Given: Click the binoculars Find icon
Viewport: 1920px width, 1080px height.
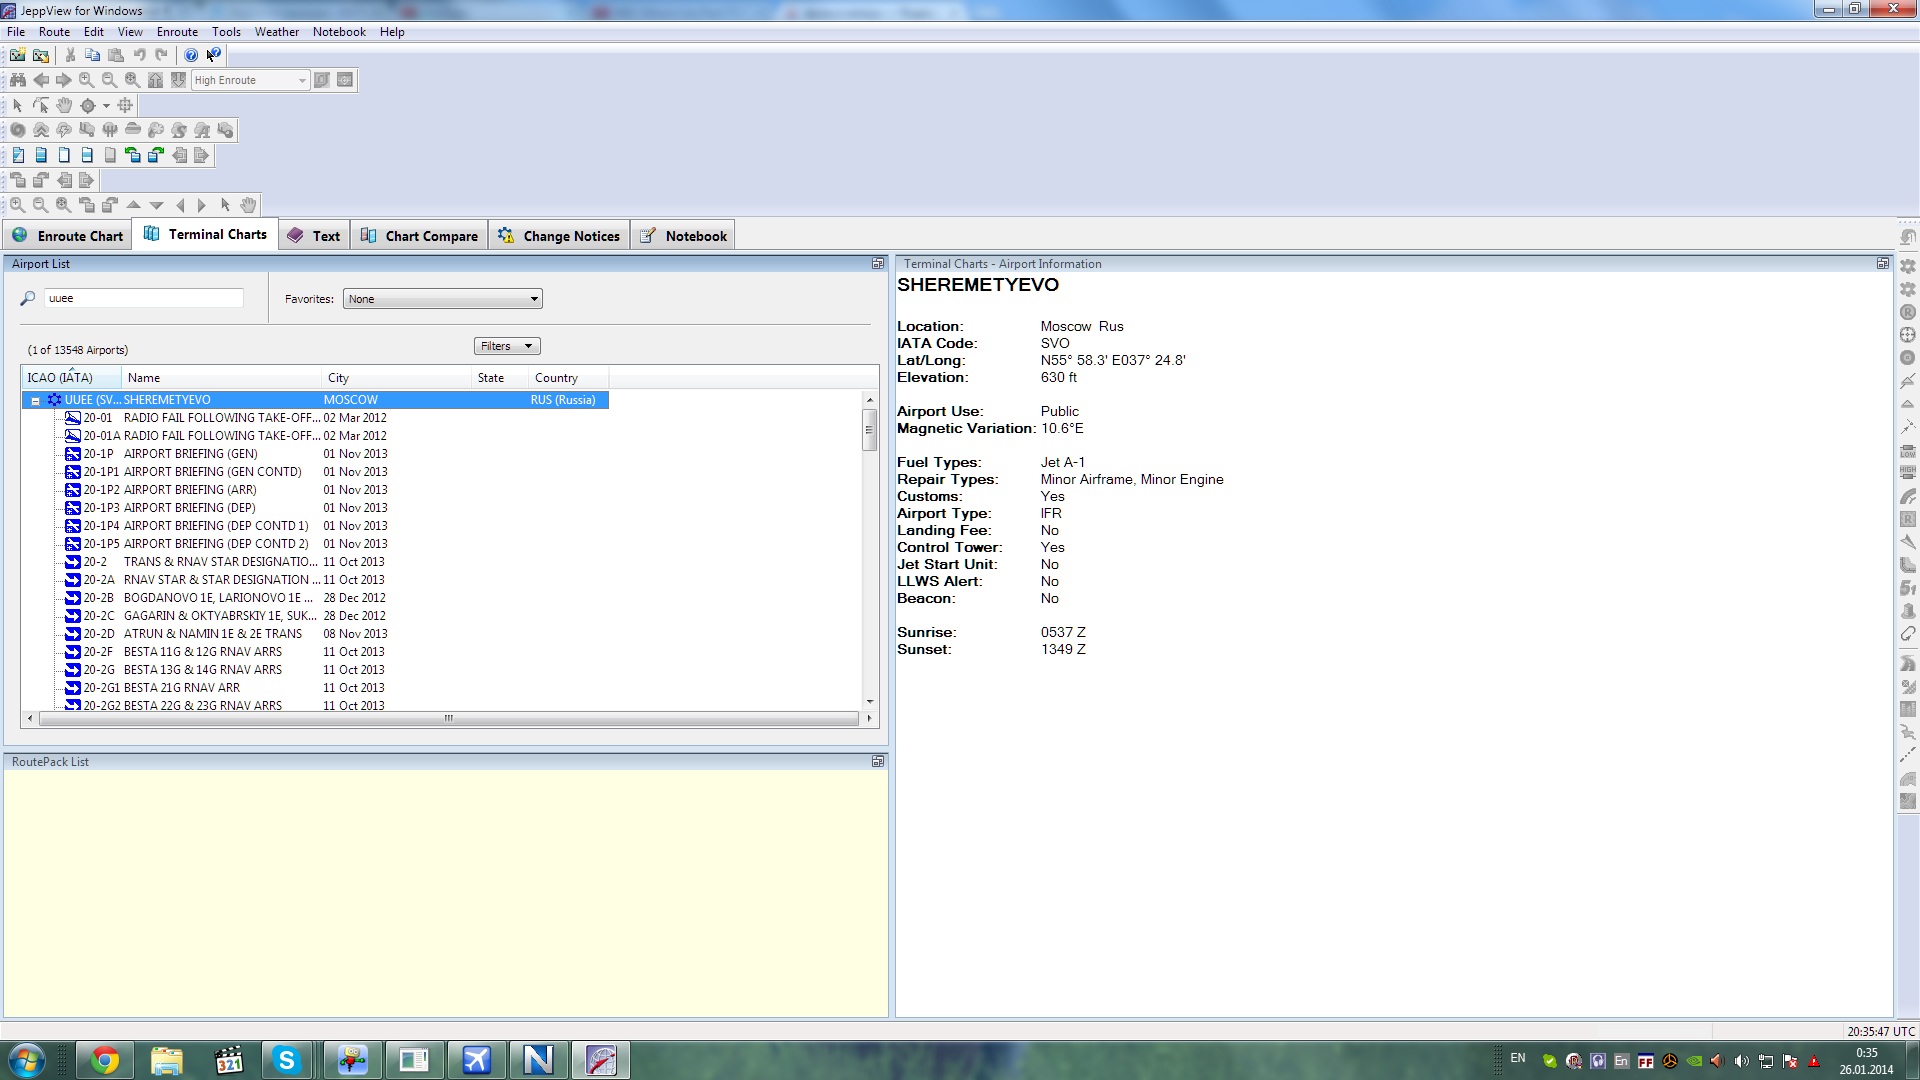Looking at the screenshot, I should 18,80.
